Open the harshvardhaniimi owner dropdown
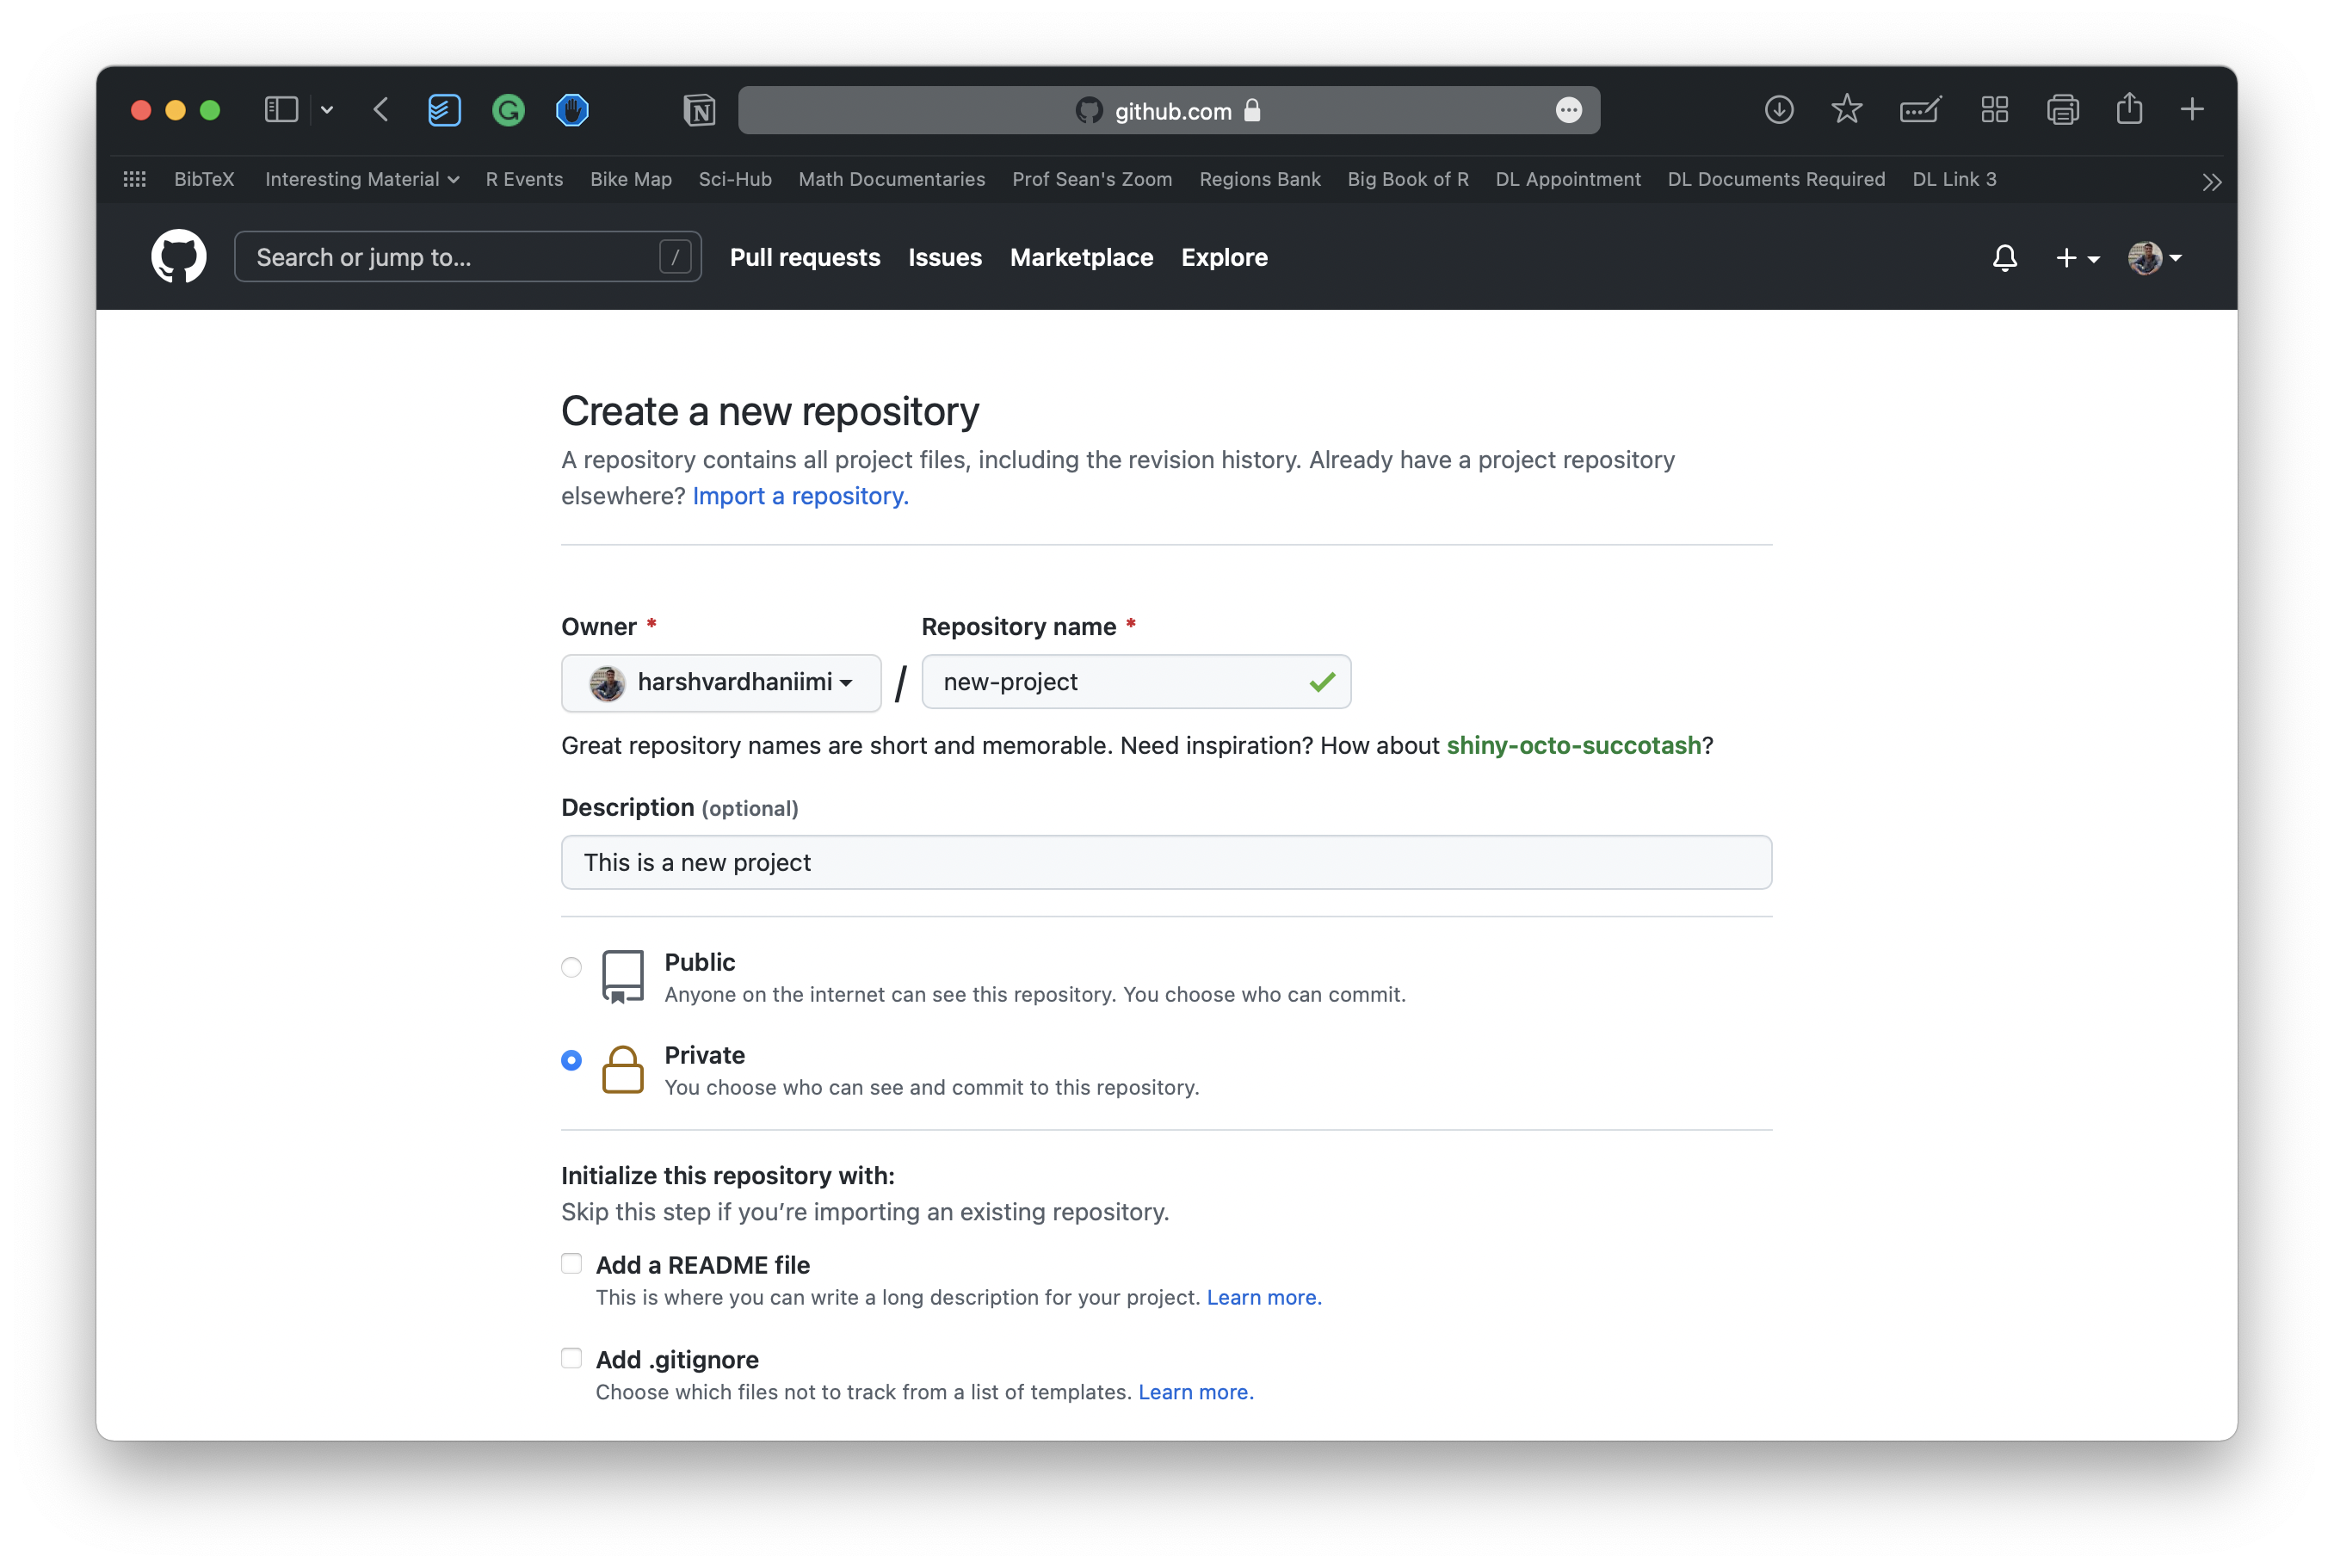The width and height of the screenshot is (2334, 1568). 720,682
